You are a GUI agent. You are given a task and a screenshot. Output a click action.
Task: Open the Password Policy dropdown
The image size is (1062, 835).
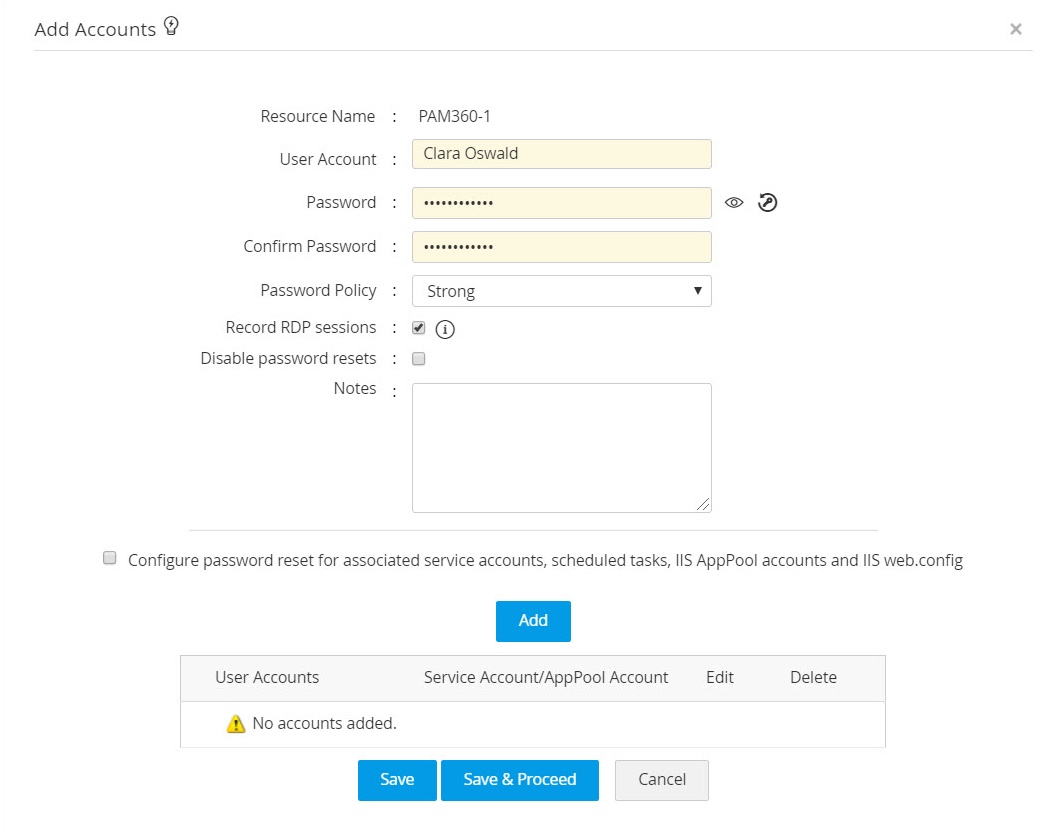click(x=561, y=291)
